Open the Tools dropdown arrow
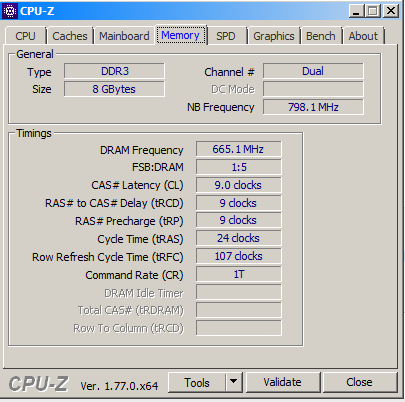 click(234, 382)
